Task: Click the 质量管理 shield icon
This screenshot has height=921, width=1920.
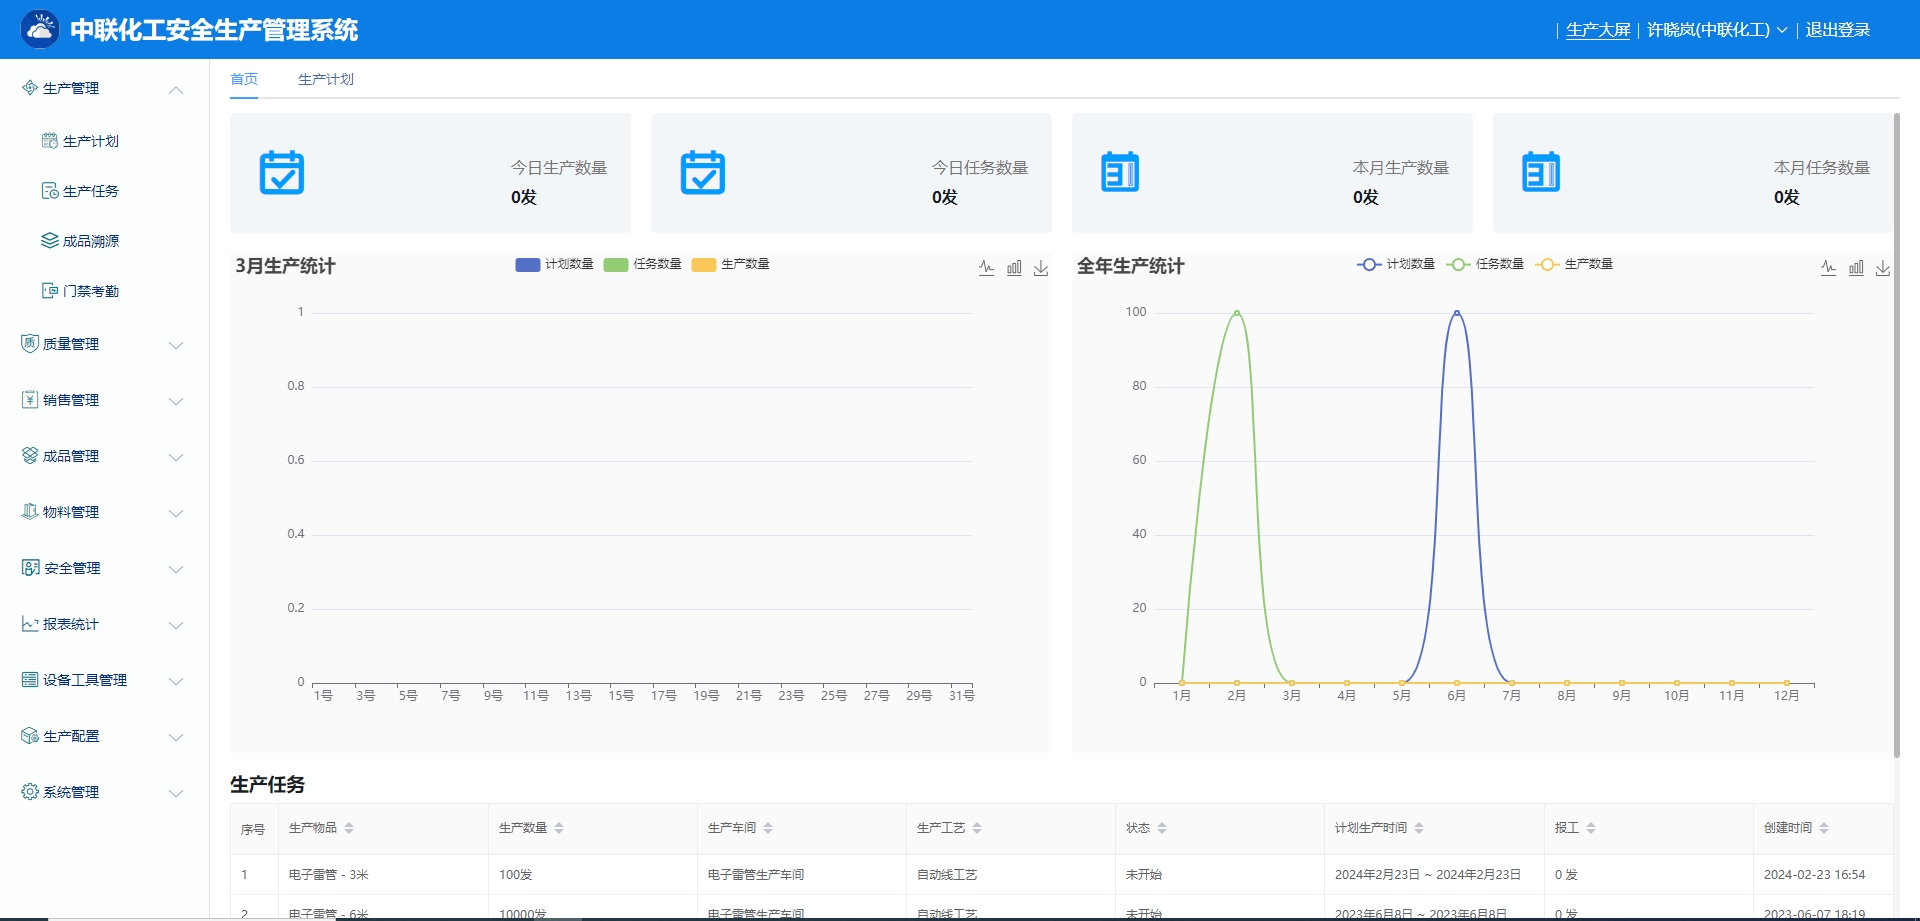Action: 30,344
